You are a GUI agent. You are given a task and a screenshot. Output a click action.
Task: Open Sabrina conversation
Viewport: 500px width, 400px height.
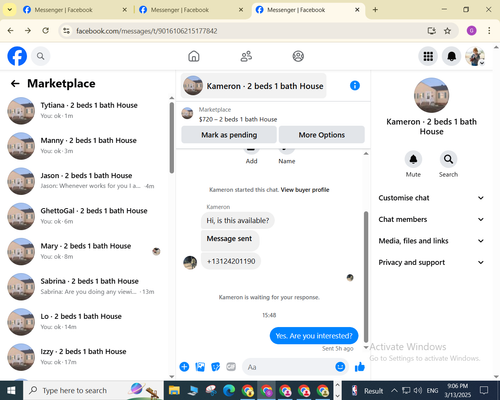[87, 287]
